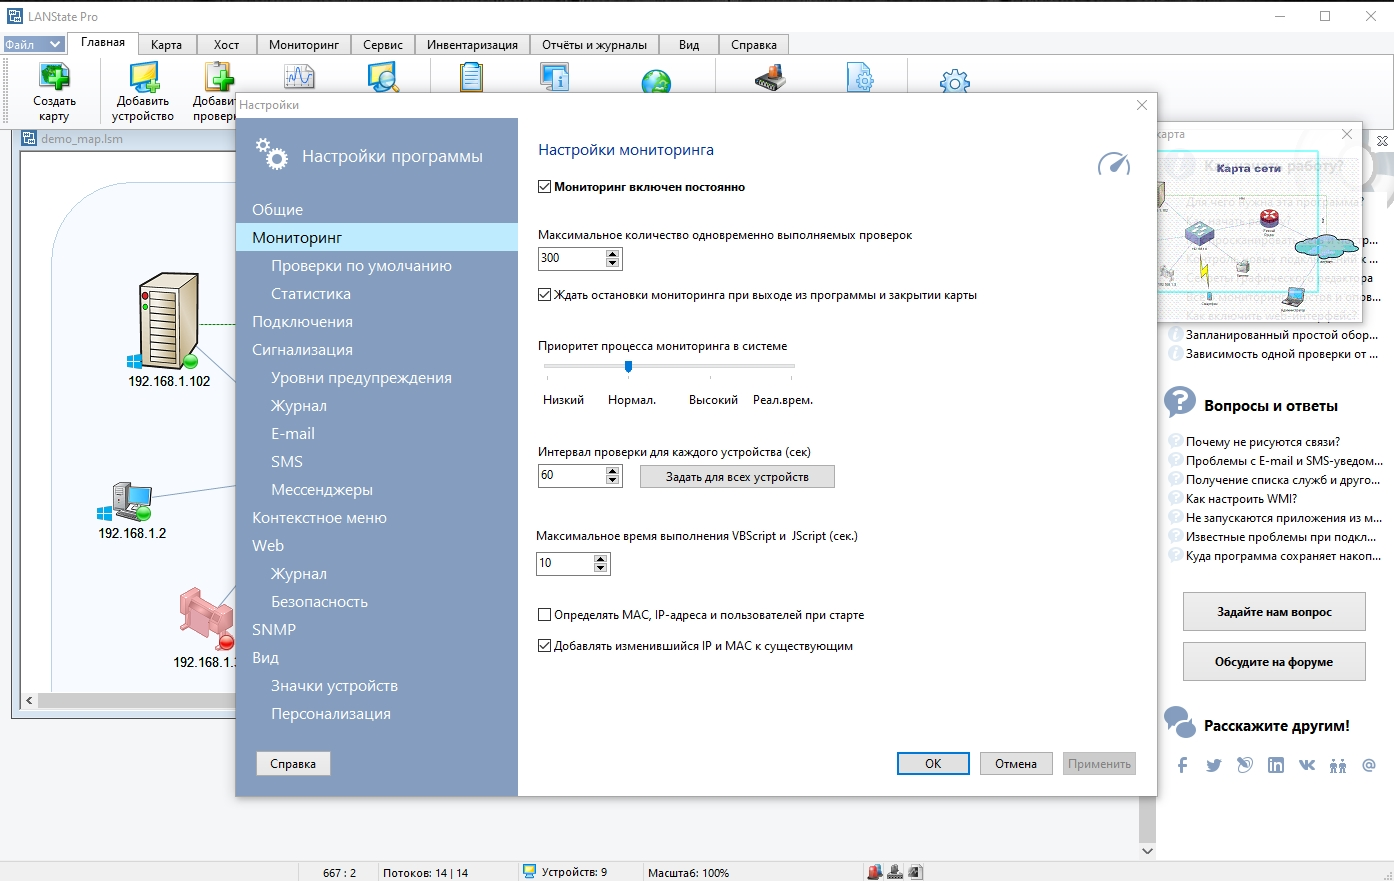Open the Хост ribbon tab
The width and height of the screenshot is (1394, 881).
pyautogui.click(x=227, y=44)
